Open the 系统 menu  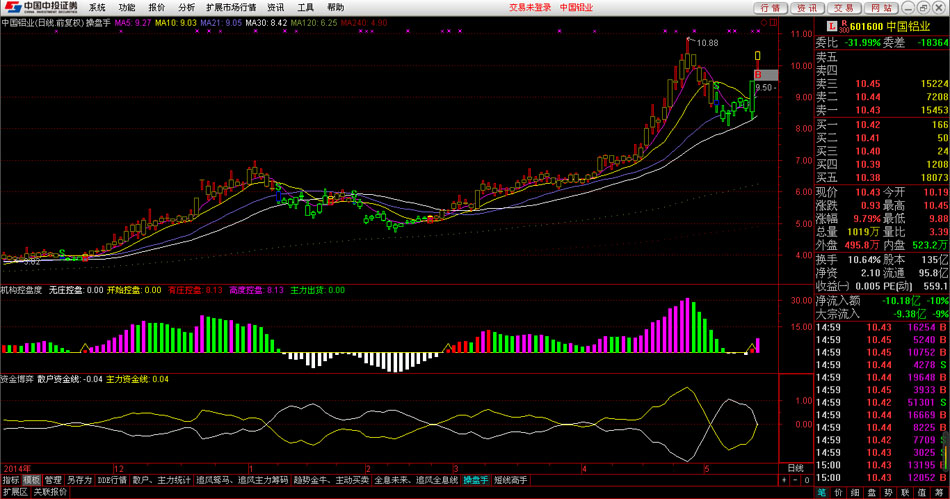[97, 7]
